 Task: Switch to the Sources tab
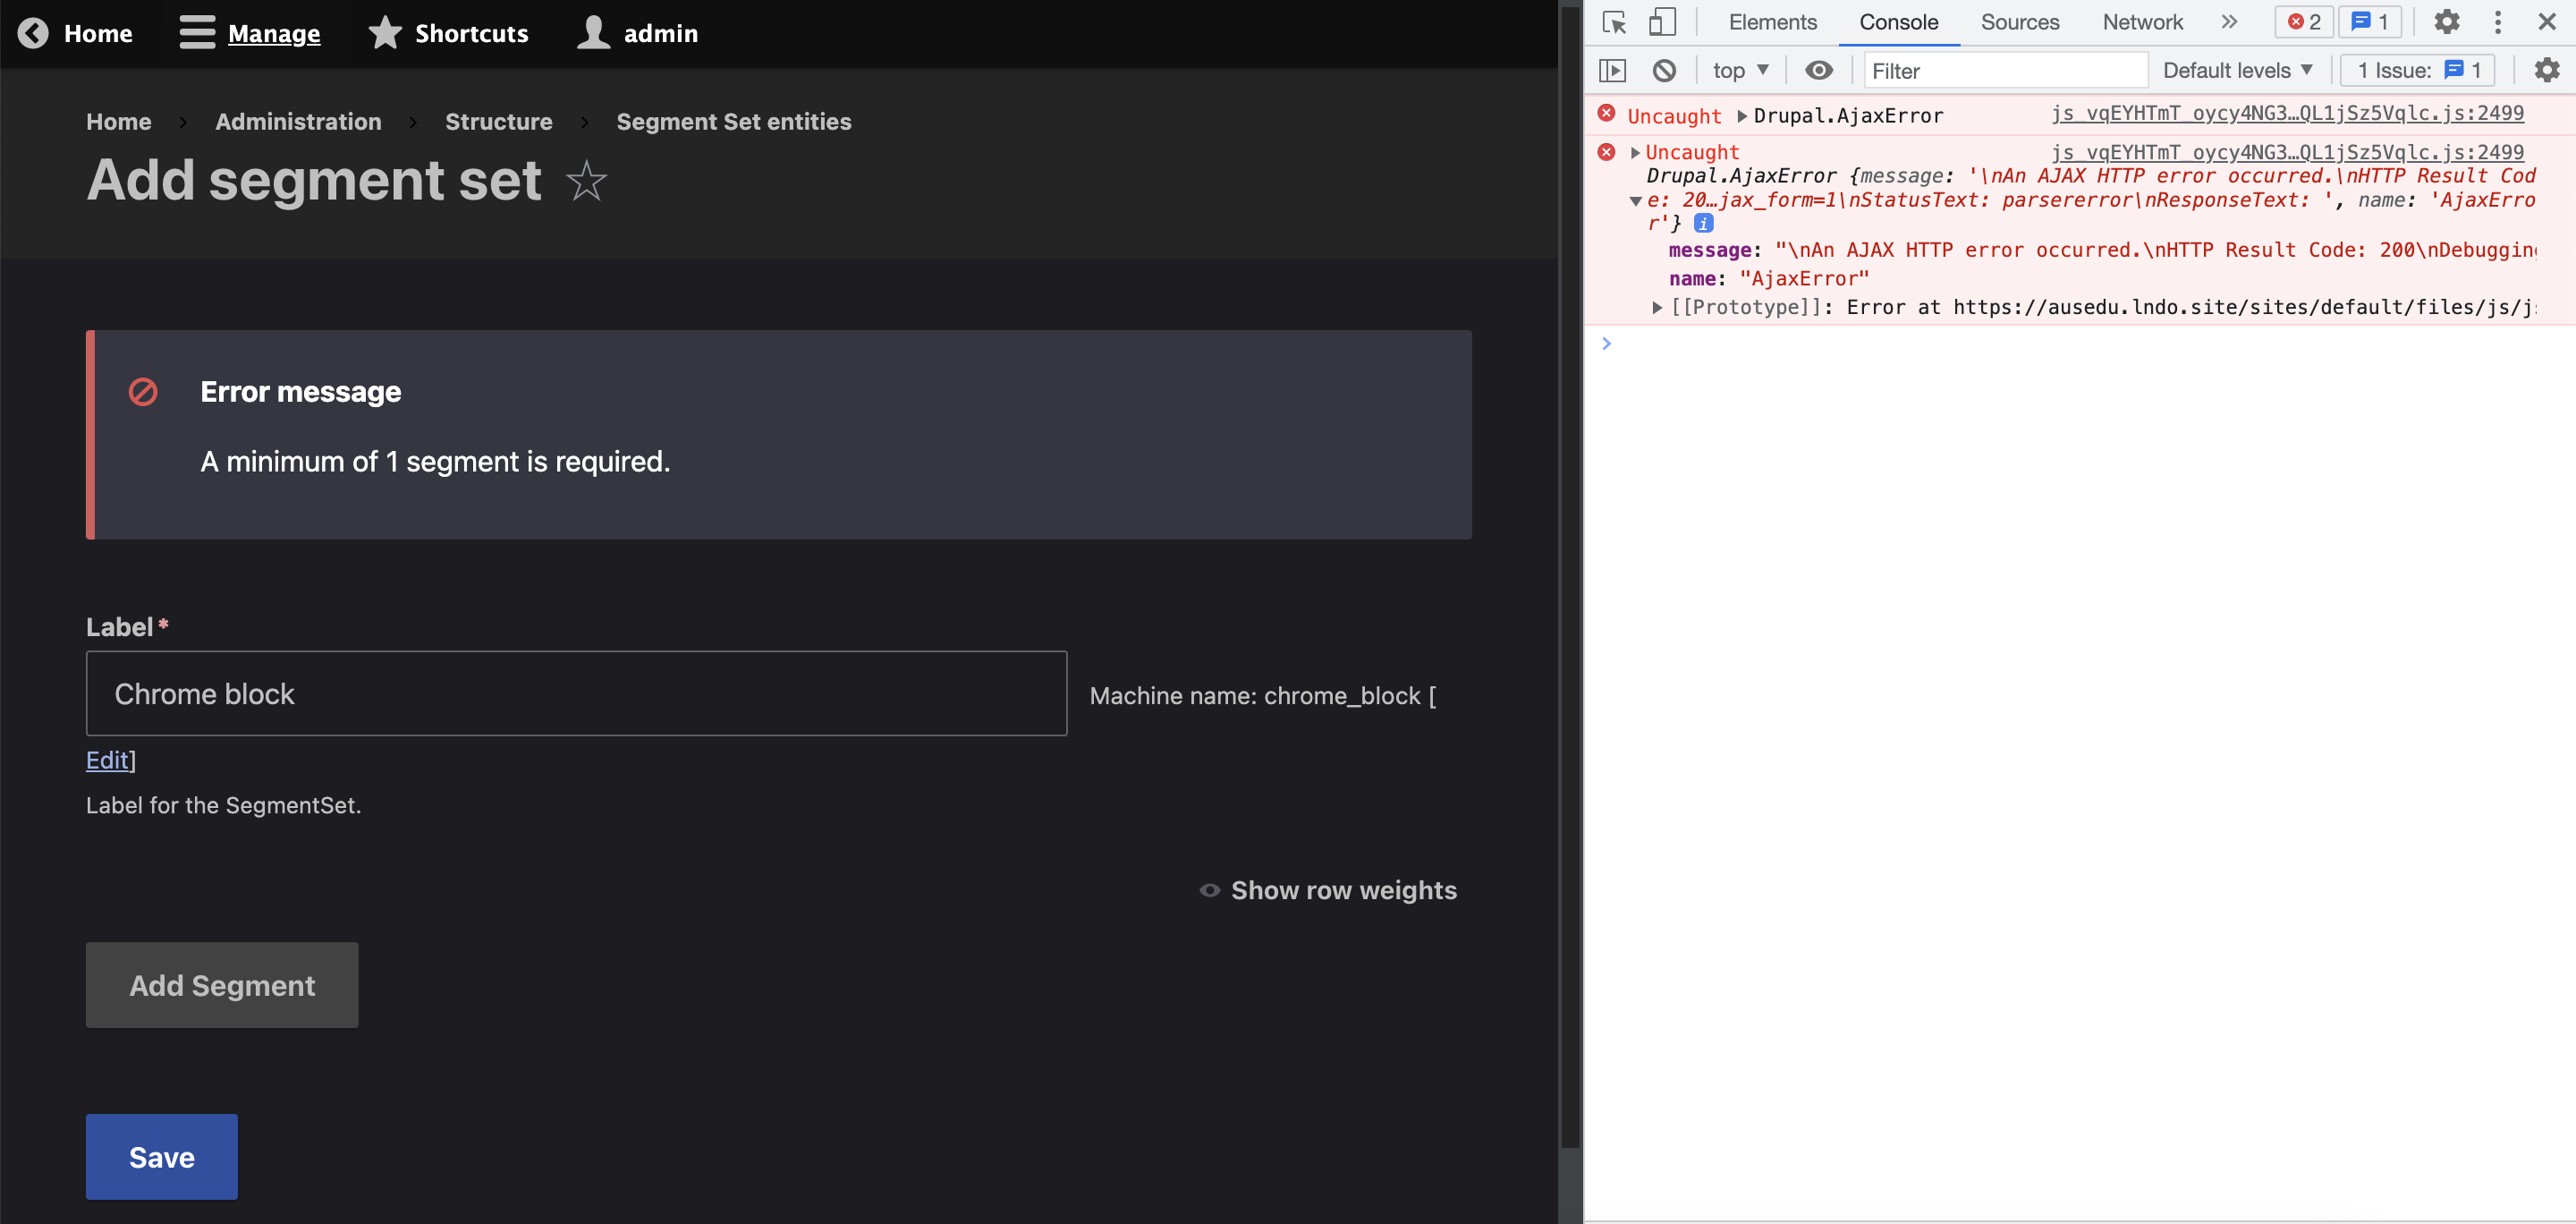click(2019, 22)
